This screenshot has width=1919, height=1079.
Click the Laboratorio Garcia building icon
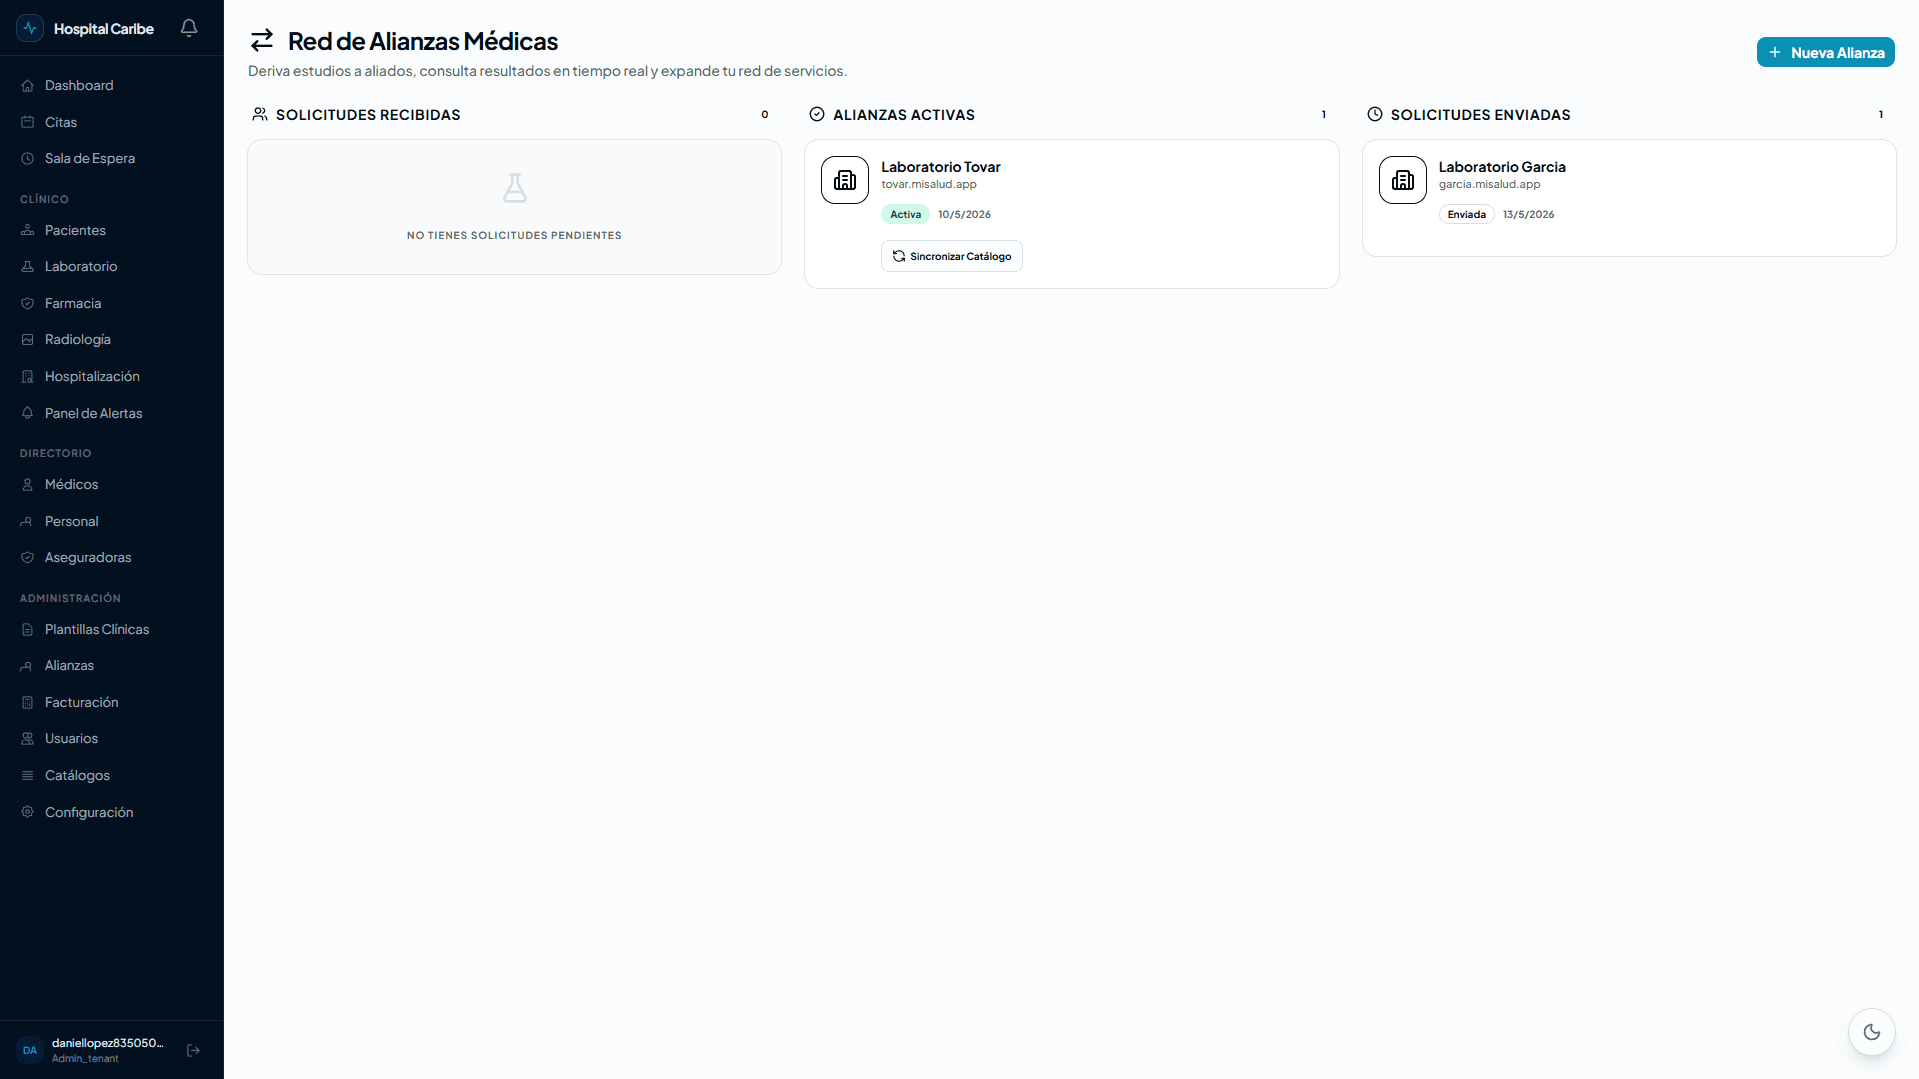point(1403,180)
